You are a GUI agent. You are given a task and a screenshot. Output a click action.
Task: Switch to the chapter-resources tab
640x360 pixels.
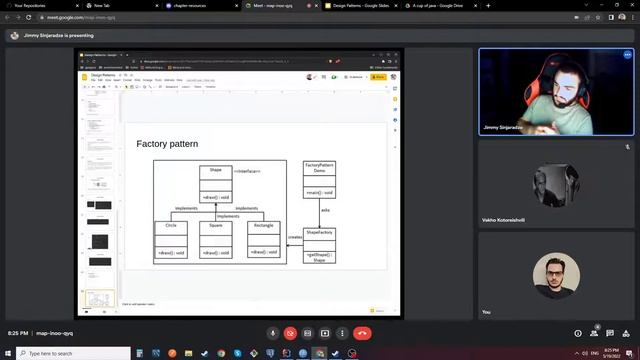point(201,6)
